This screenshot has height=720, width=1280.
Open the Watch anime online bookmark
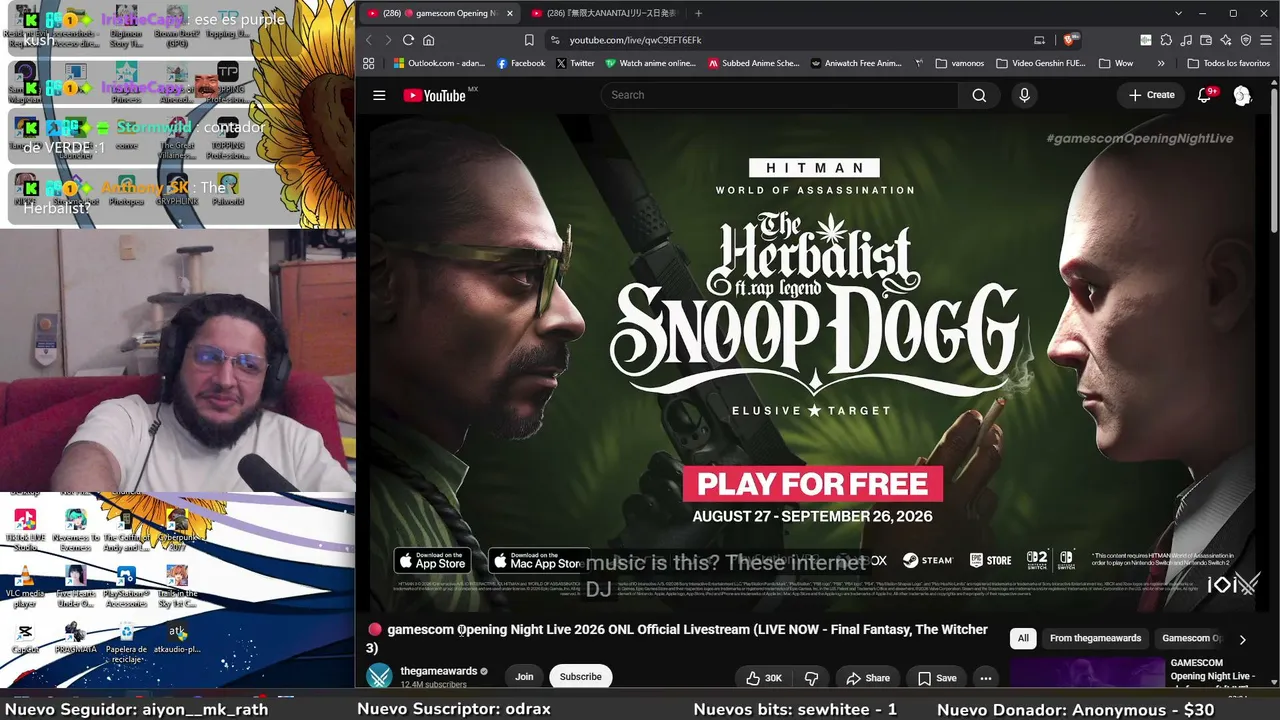[650, 63]
